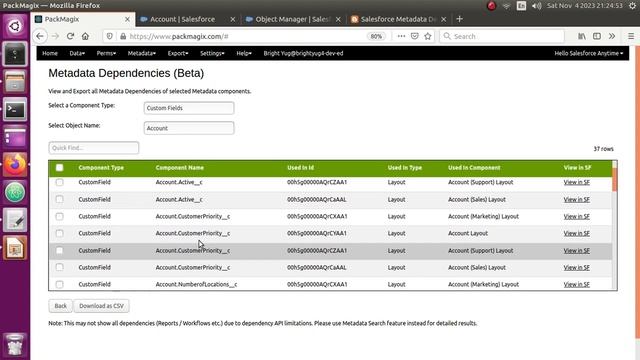The height and width of the screenshot is (360, 640).
Task: Click Download as CSV button
Action: [x=101, y=306]
